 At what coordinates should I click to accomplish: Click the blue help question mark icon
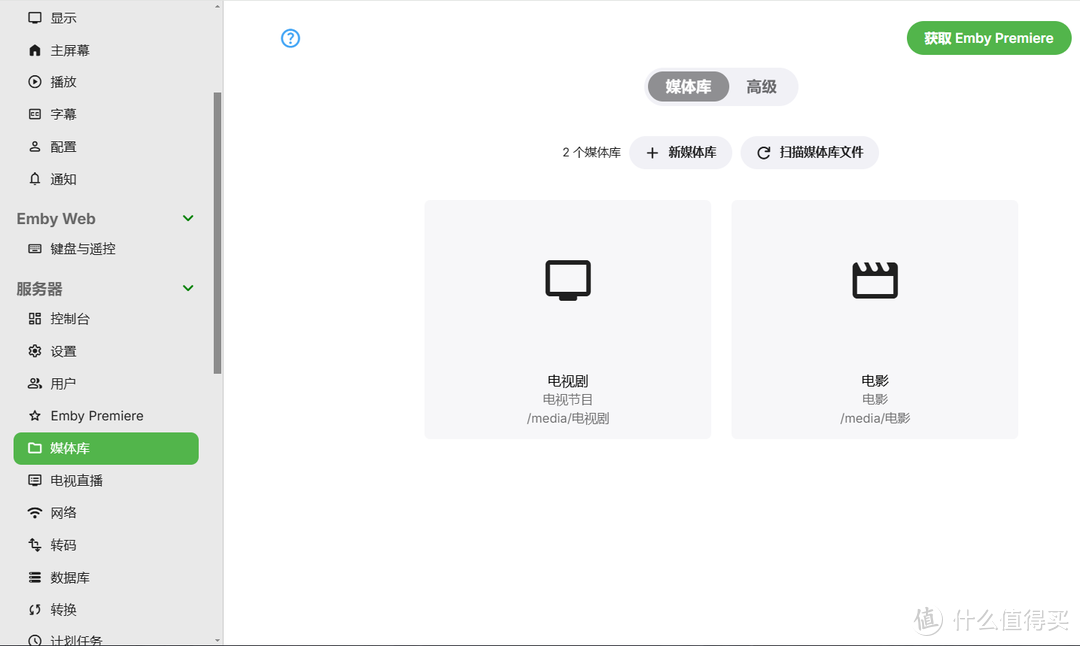coord(291,39)
